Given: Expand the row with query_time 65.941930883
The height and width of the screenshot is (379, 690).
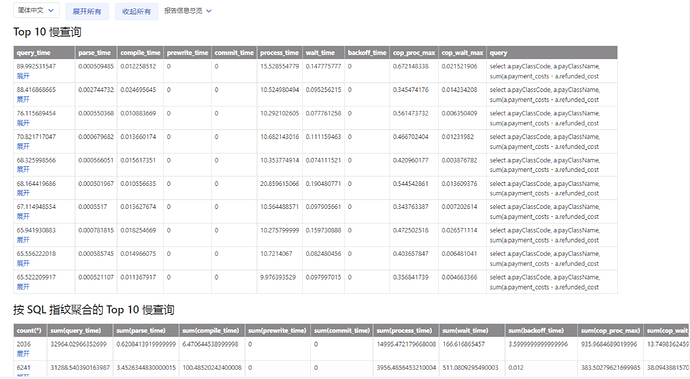Looking at the screenshot, I should (x=23, y=240).
